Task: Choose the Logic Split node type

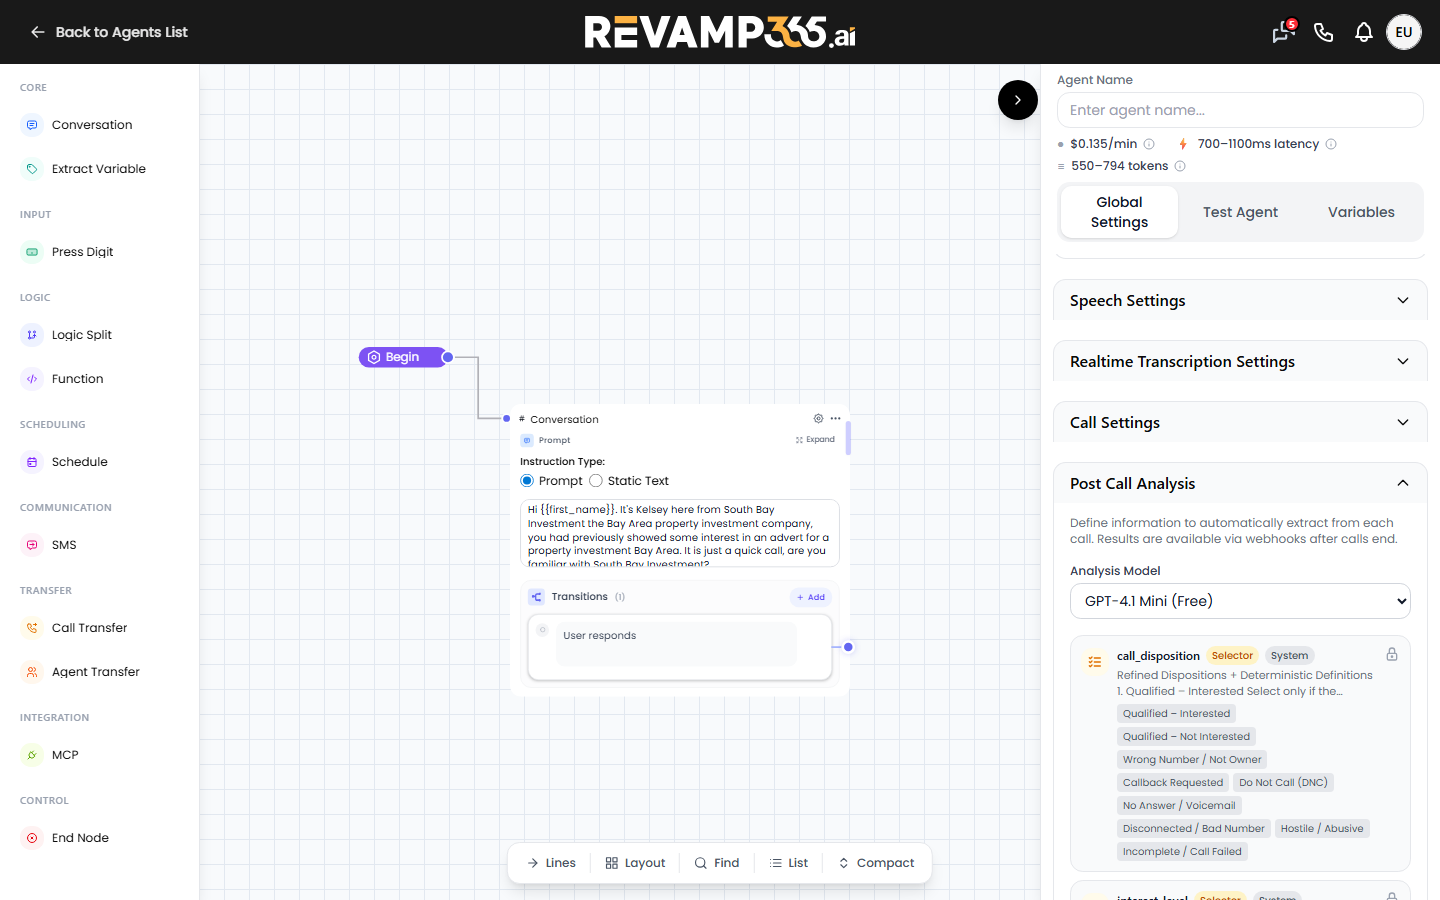Action: (x=82, y=335)
